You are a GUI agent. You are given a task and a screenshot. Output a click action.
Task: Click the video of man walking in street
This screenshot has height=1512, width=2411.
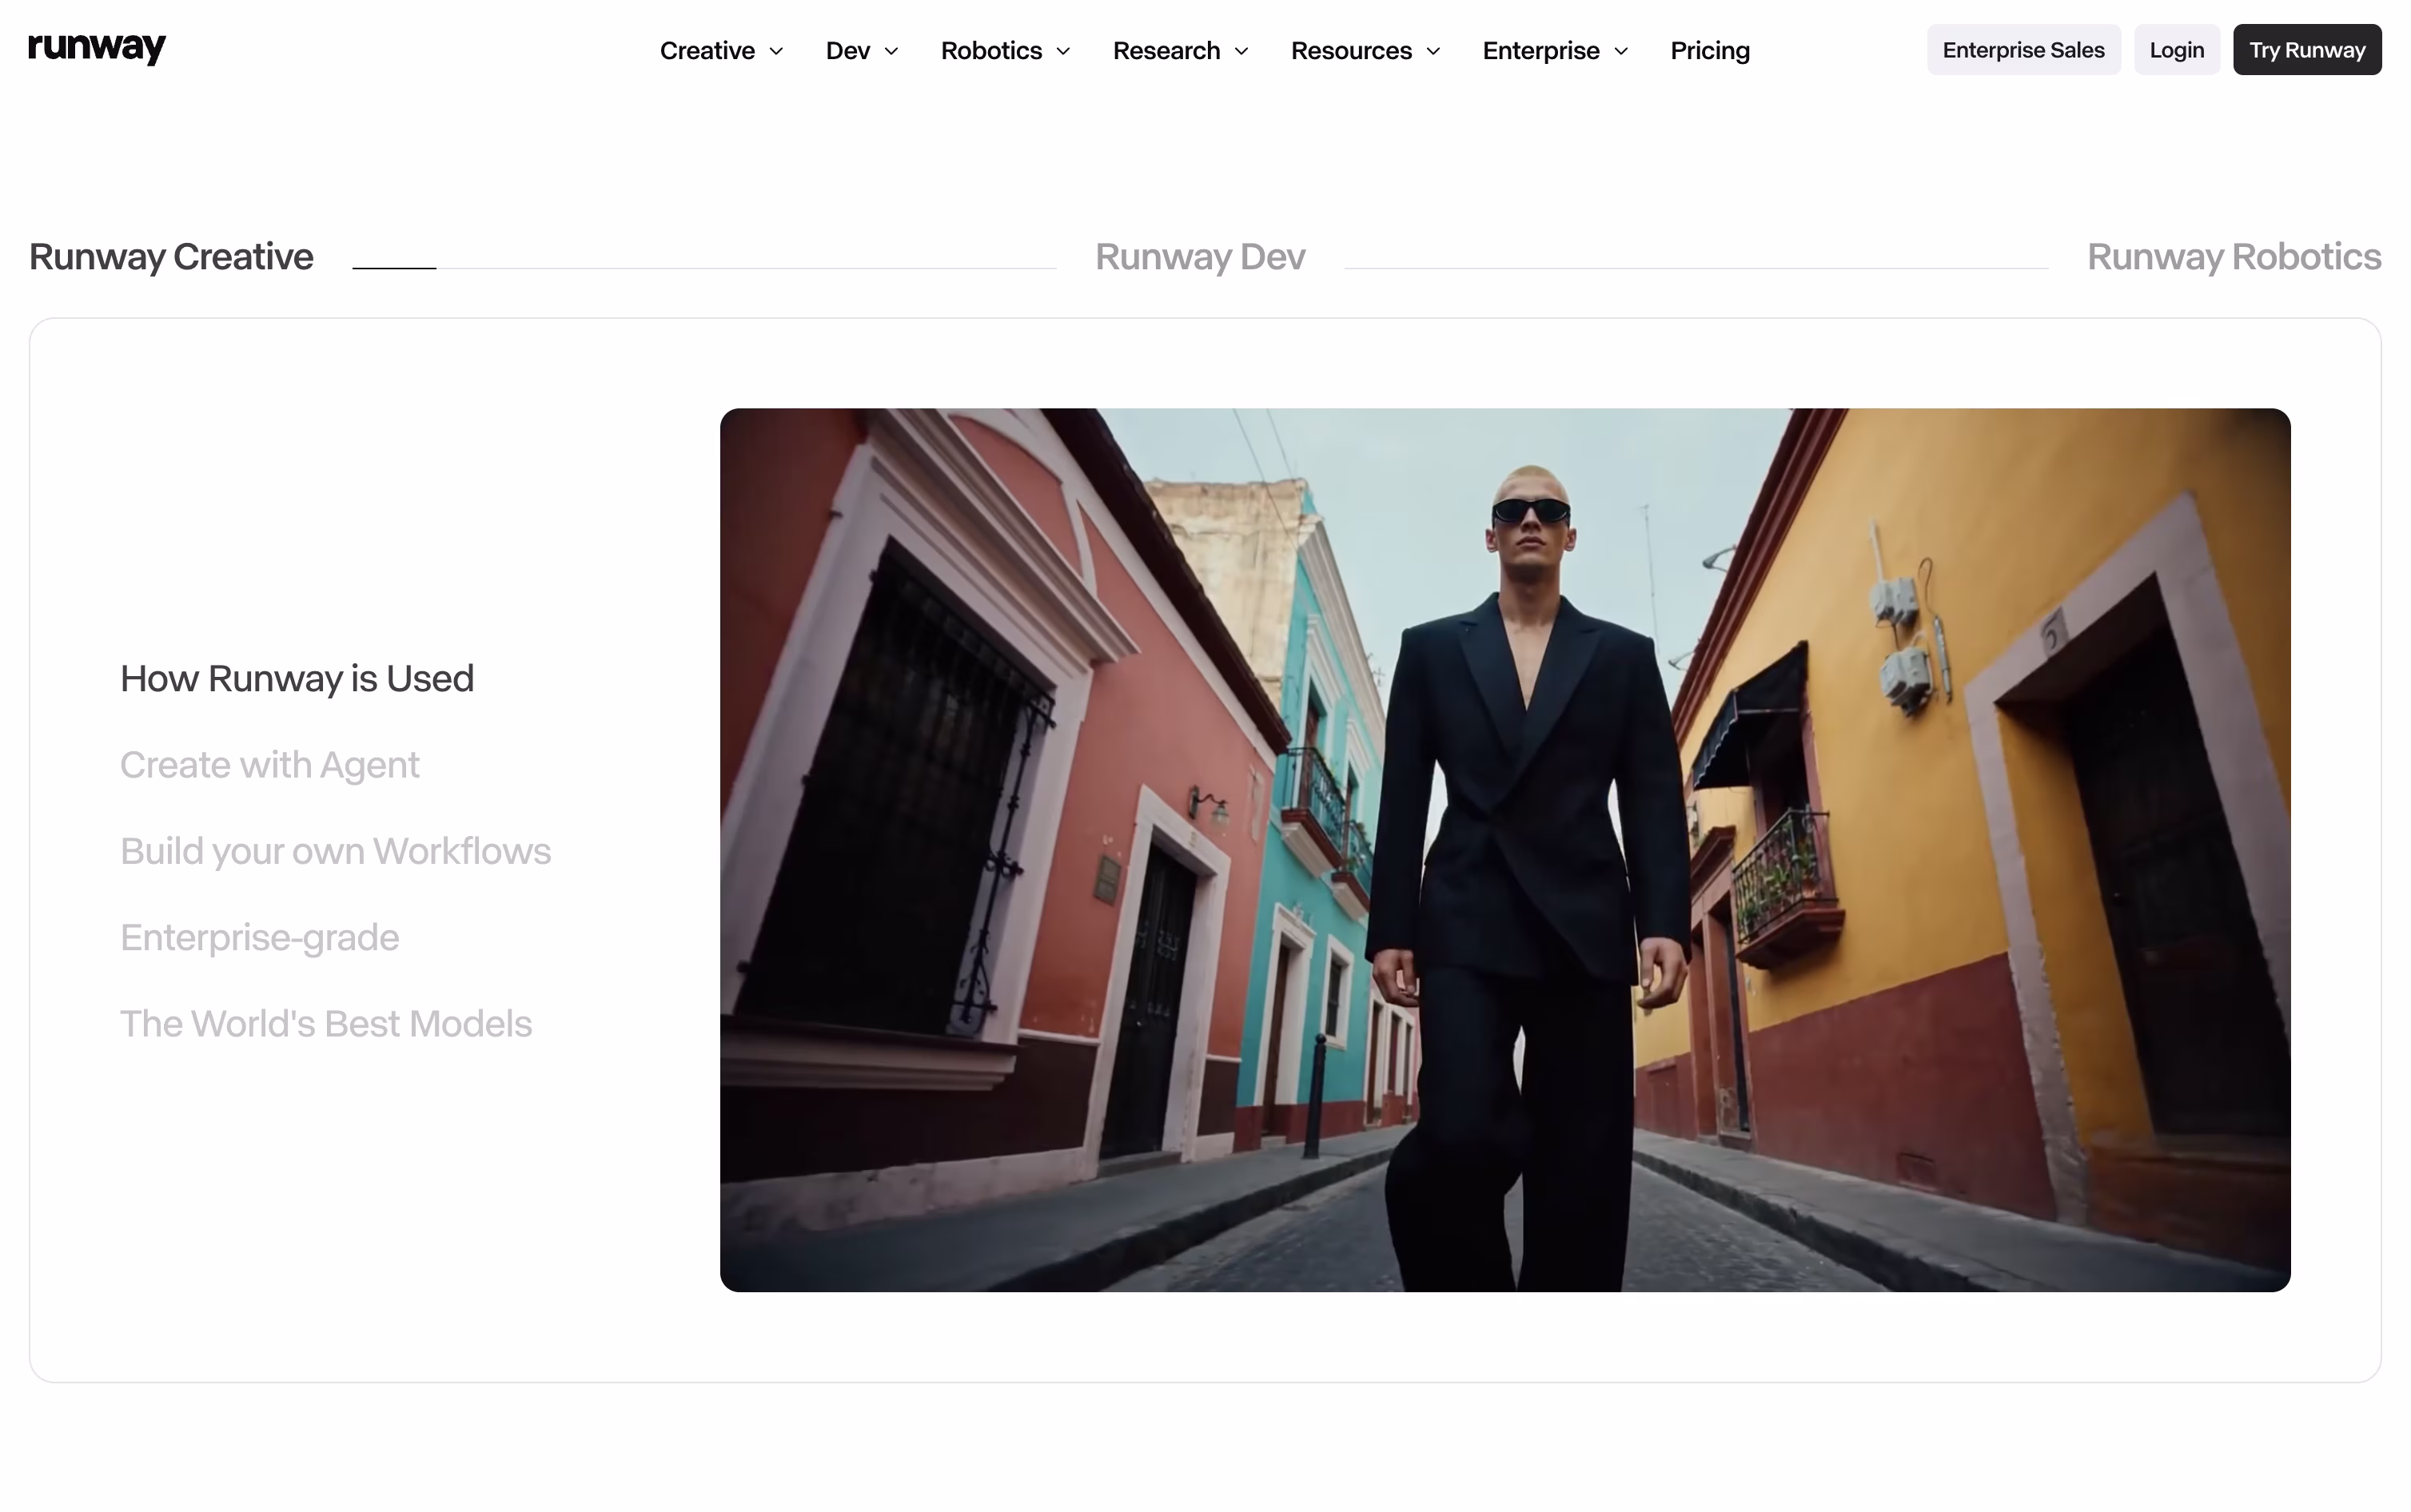[1505, 850]
